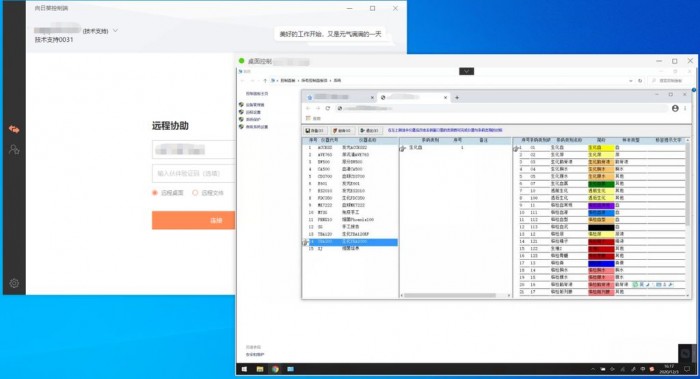Viewport: 700px width, 379px height.
Task: Open settings gear in the dark sidebar
Action: tap(14, 283)
